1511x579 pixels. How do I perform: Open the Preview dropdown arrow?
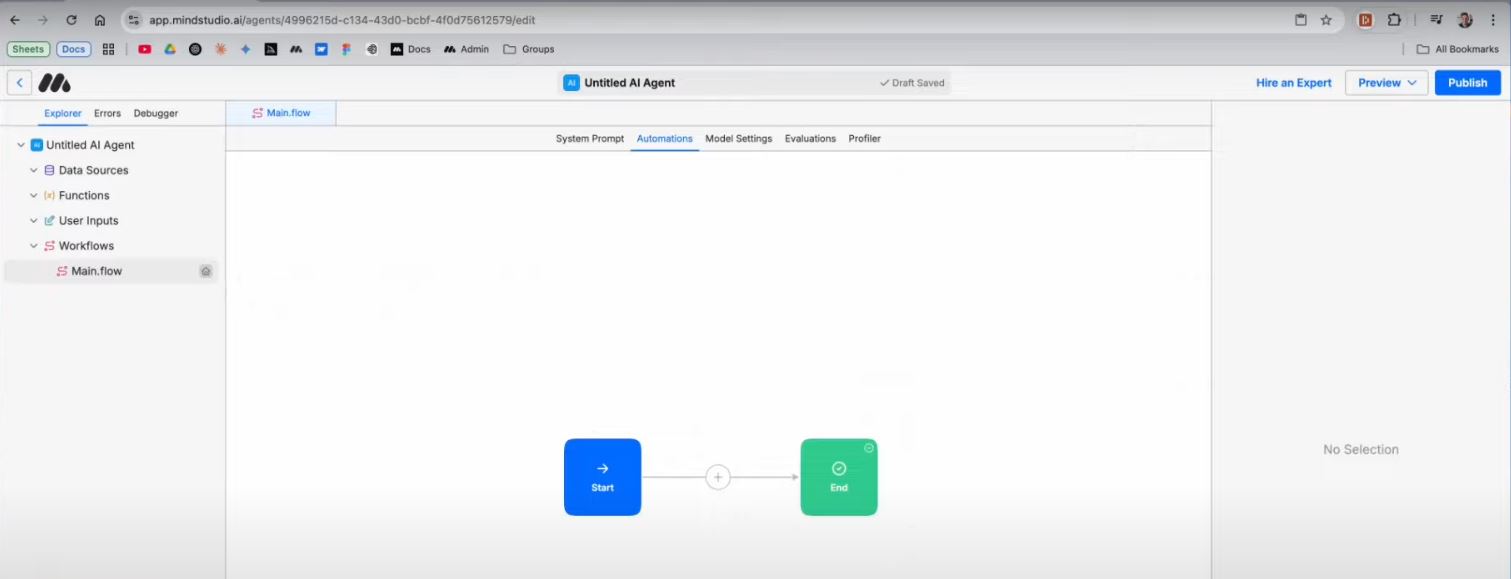click(1412, 83)
